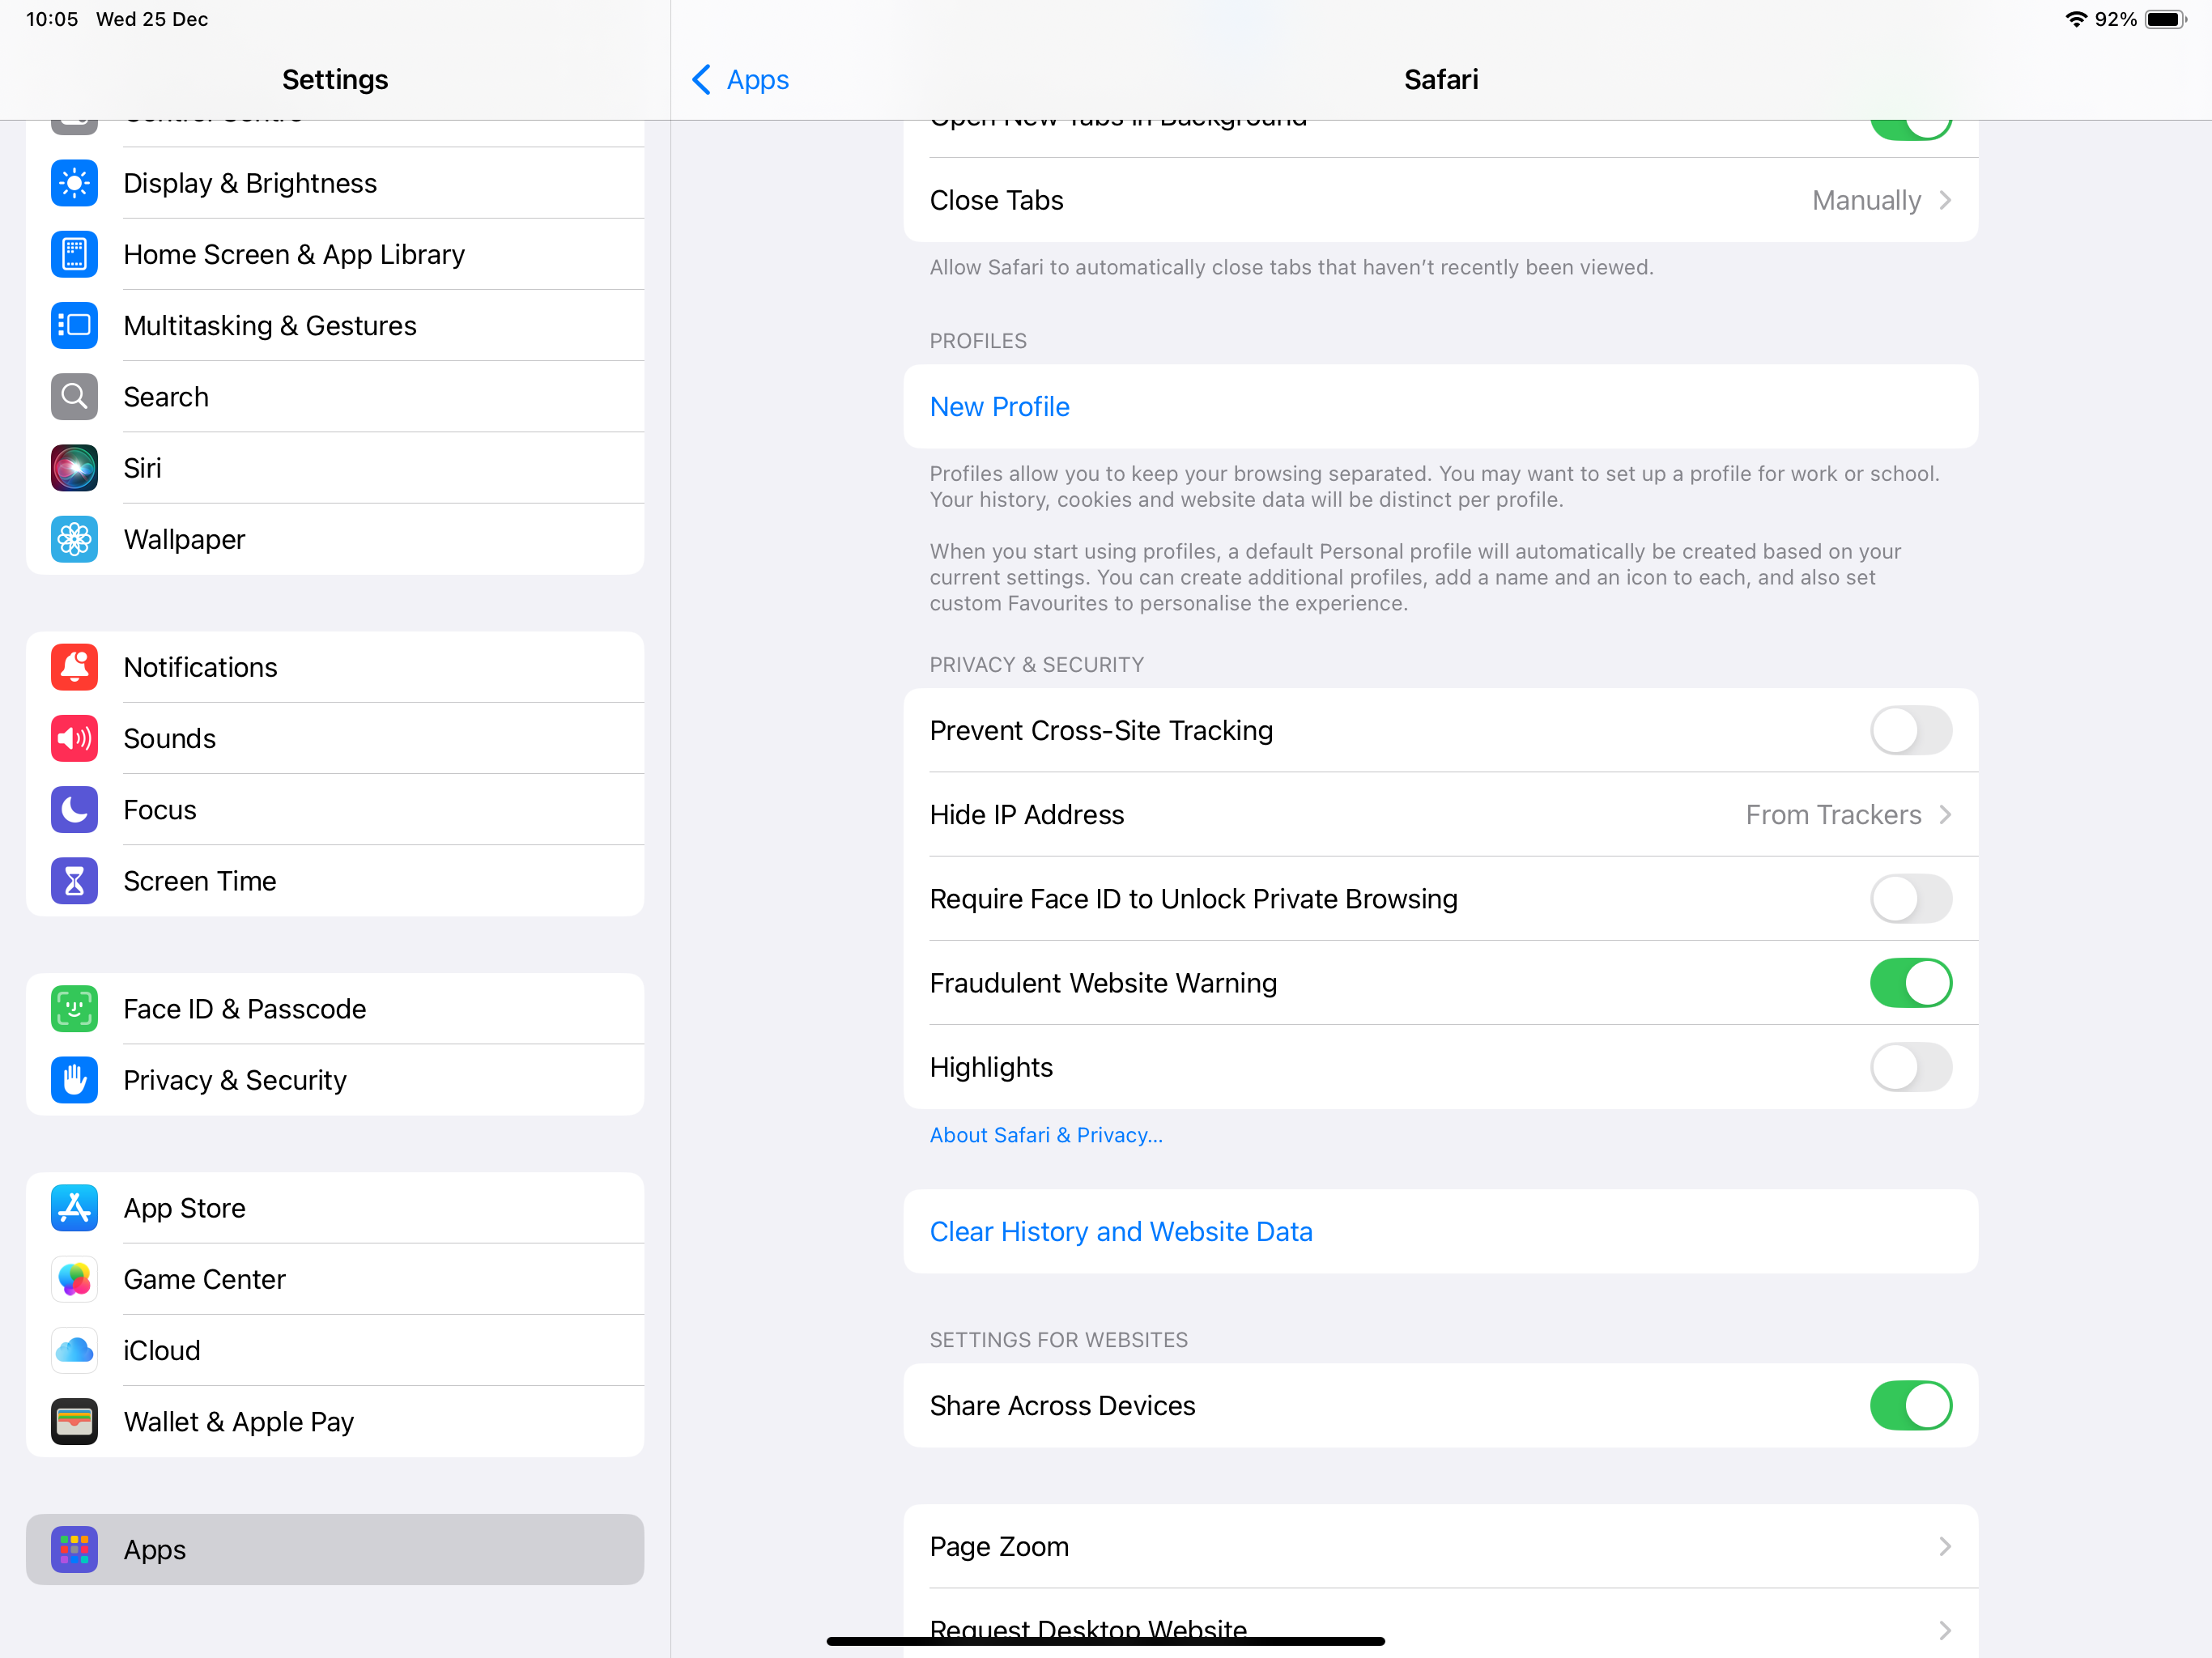Tap the Home Screen & App Library icon
2212x1658 pixels.
74,254
